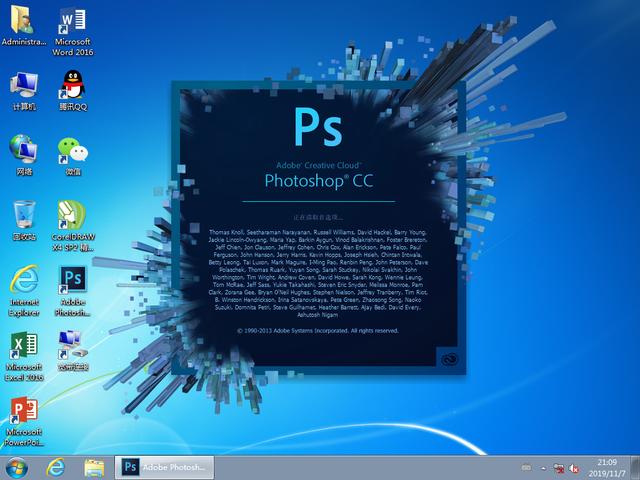Screen dimensions: 640x480
Task: Select the Recycle Bin desktop icon
Action: pyautogui.click(x=24, y=220)
